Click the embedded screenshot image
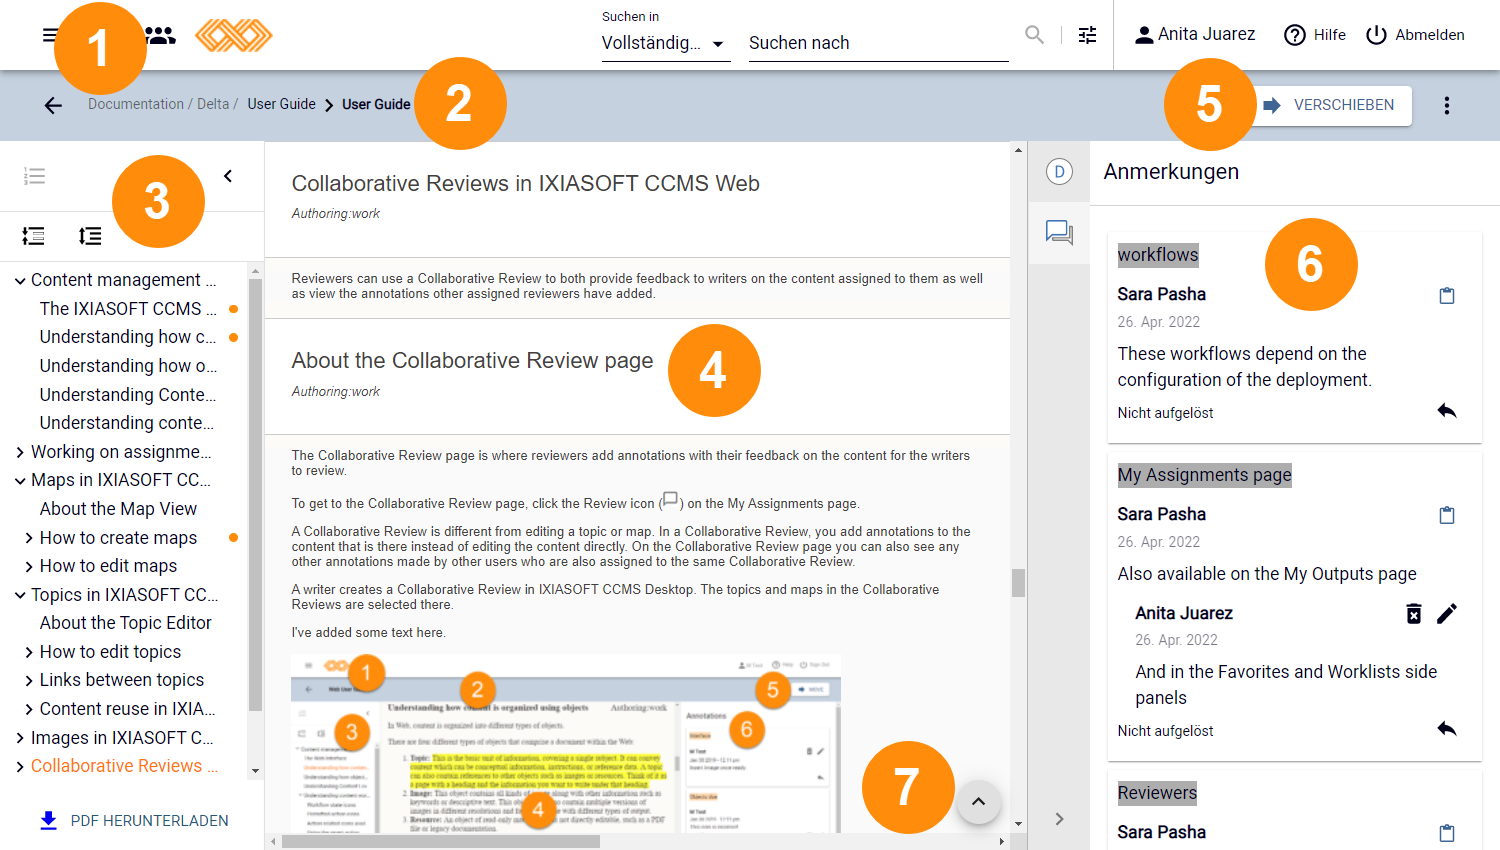The height and width of the screenshot is (850, 1500). click(x=566, y=744)
